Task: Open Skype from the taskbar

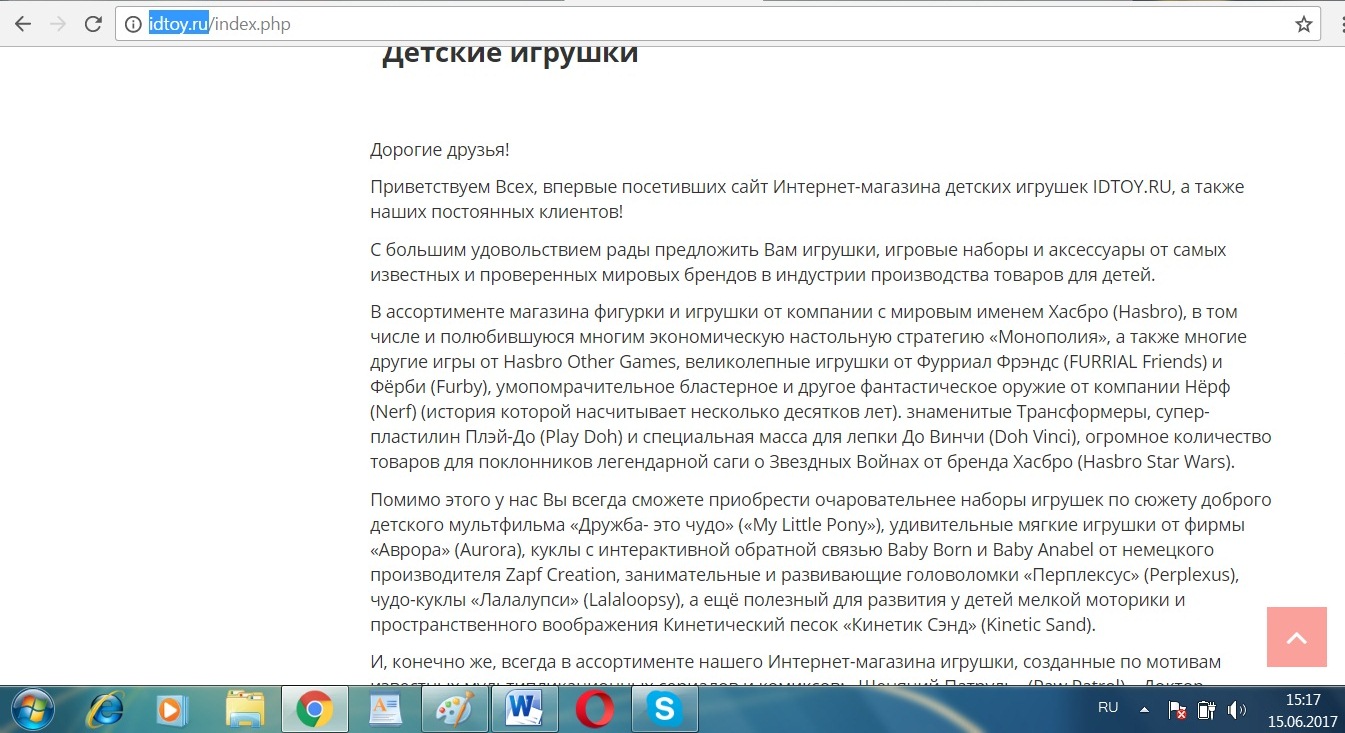Action: pyautogui.click(x=665, y=709)
